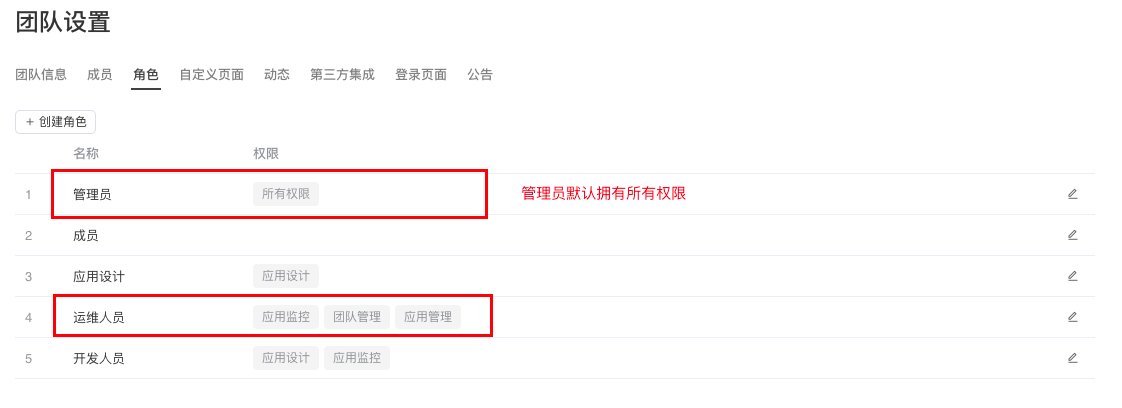Click edit pencil for 成员 role
This screenshot has height=408, width=1122.
(x=1072, y=235)
